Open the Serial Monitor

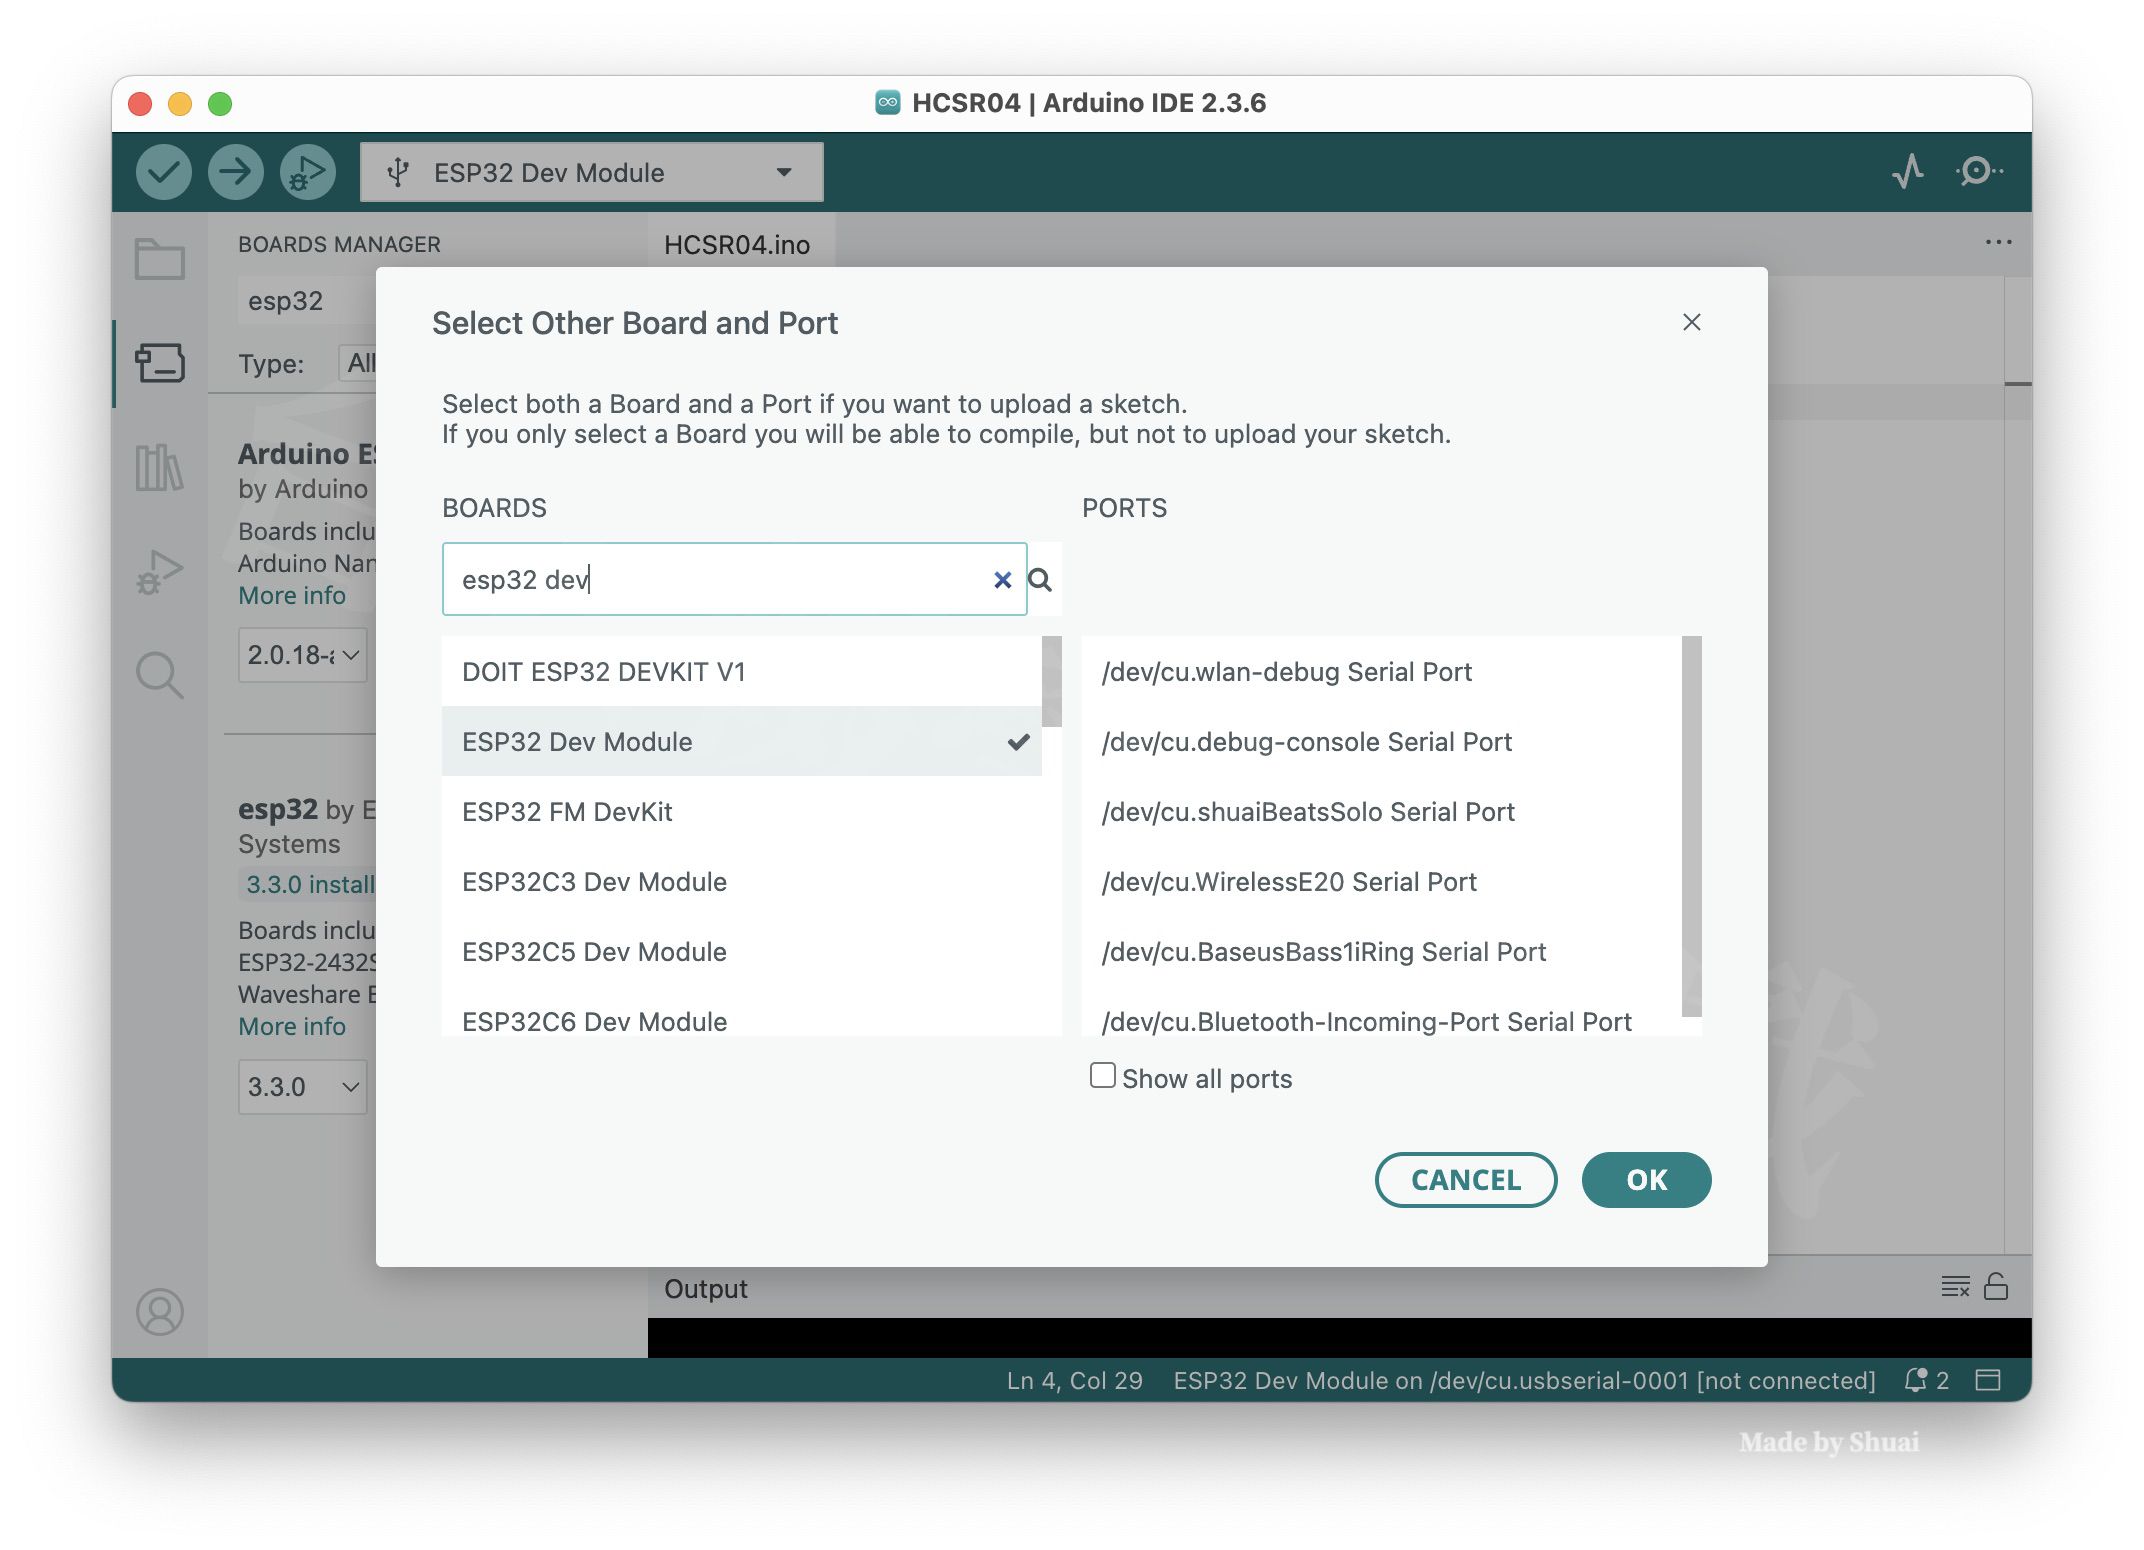coord(1978,172)
